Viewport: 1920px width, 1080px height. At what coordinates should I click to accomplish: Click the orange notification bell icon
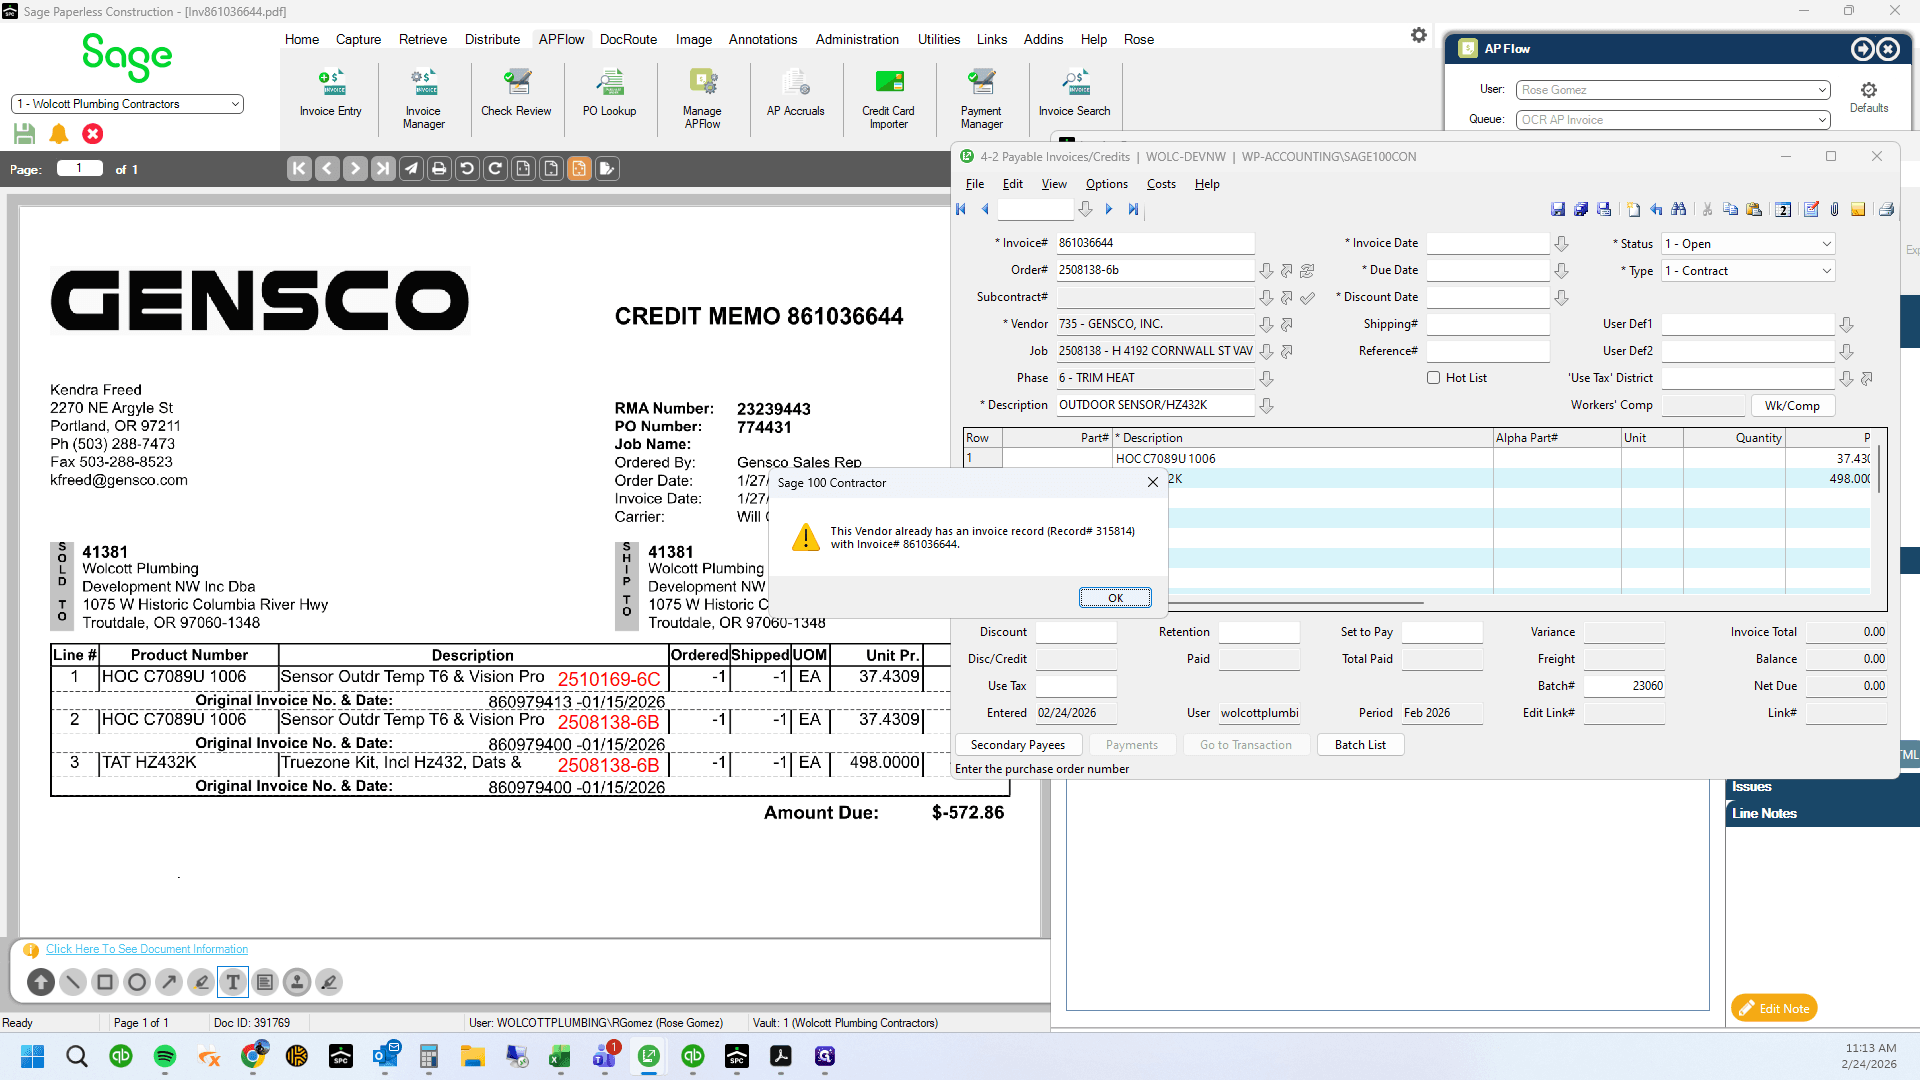[59, 133]
